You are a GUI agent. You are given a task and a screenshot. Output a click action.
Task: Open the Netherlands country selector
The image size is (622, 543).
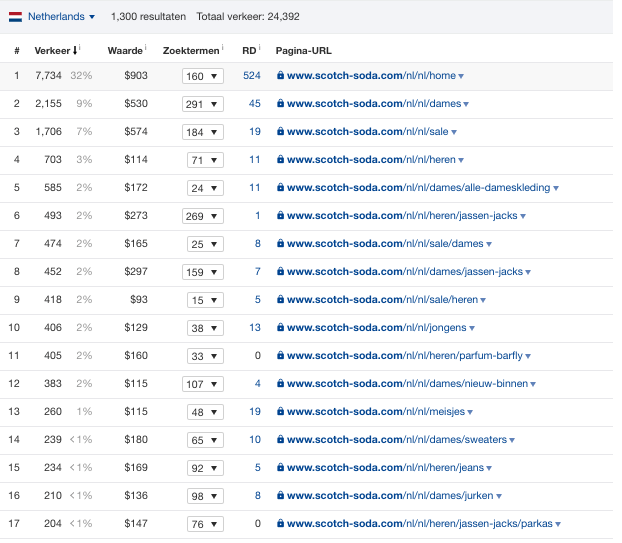61,17
